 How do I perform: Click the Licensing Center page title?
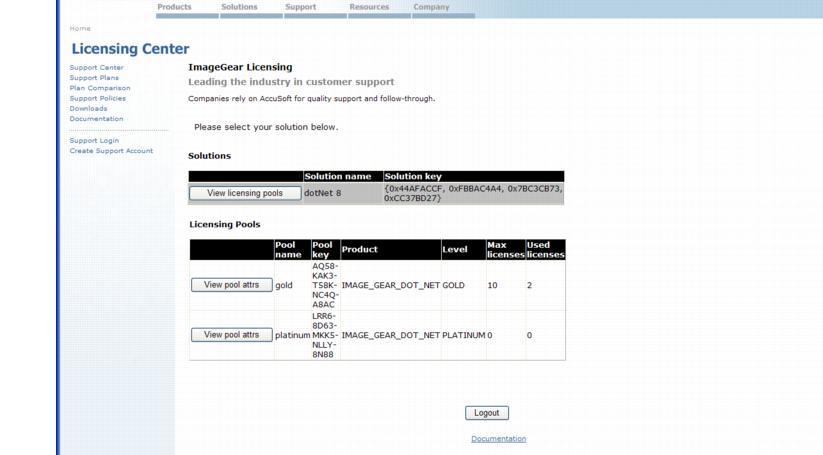pyautogui.click(x=130, y=49)
